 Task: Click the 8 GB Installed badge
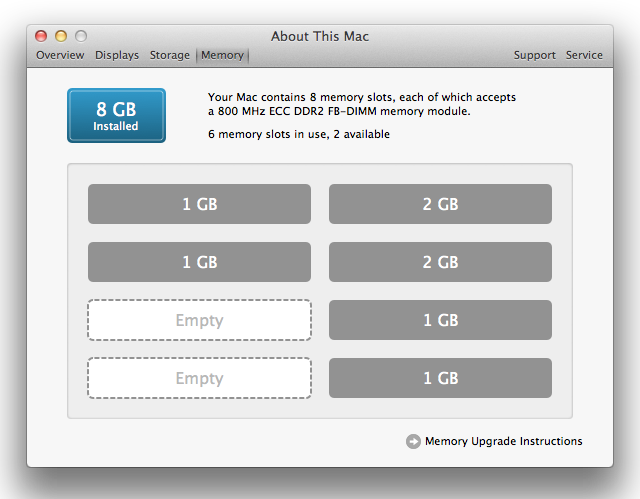(116, 115)
